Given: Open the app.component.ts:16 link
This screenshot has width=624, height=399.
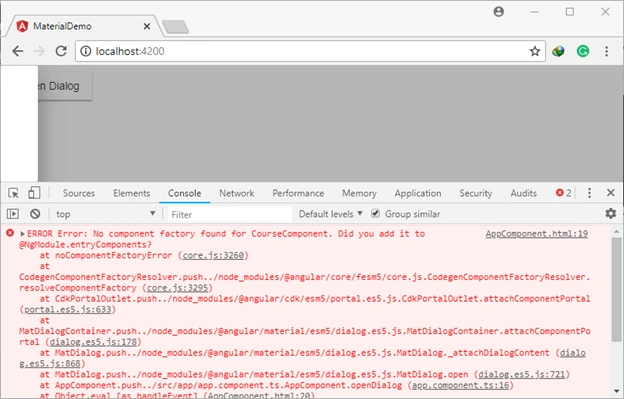Looking at the screenshot, I should pos(460,385).
